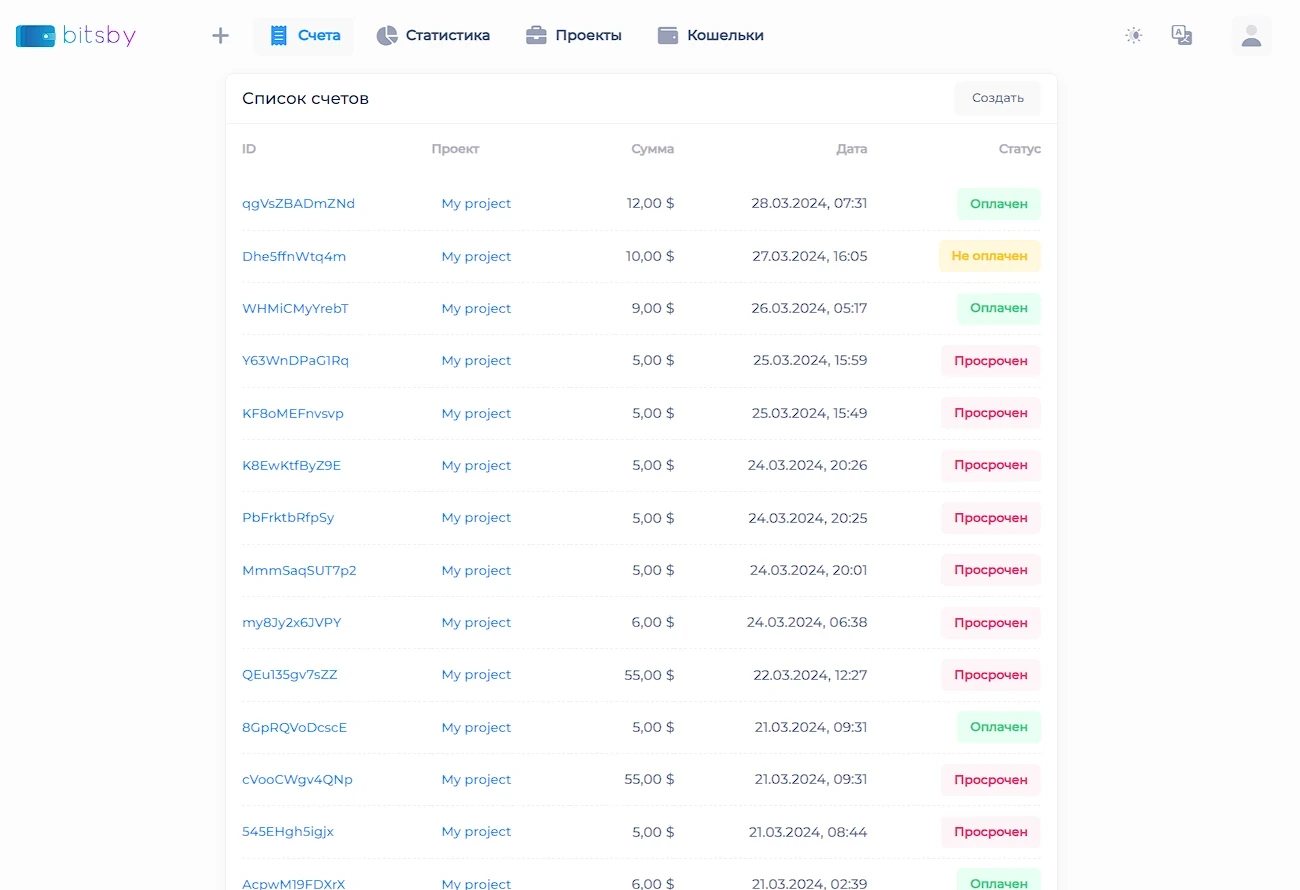Click My project in the Dhe5ffnWtq4m row
Image resolution: width=1300 pixels, height=890 pixels.
pos(476,256)
